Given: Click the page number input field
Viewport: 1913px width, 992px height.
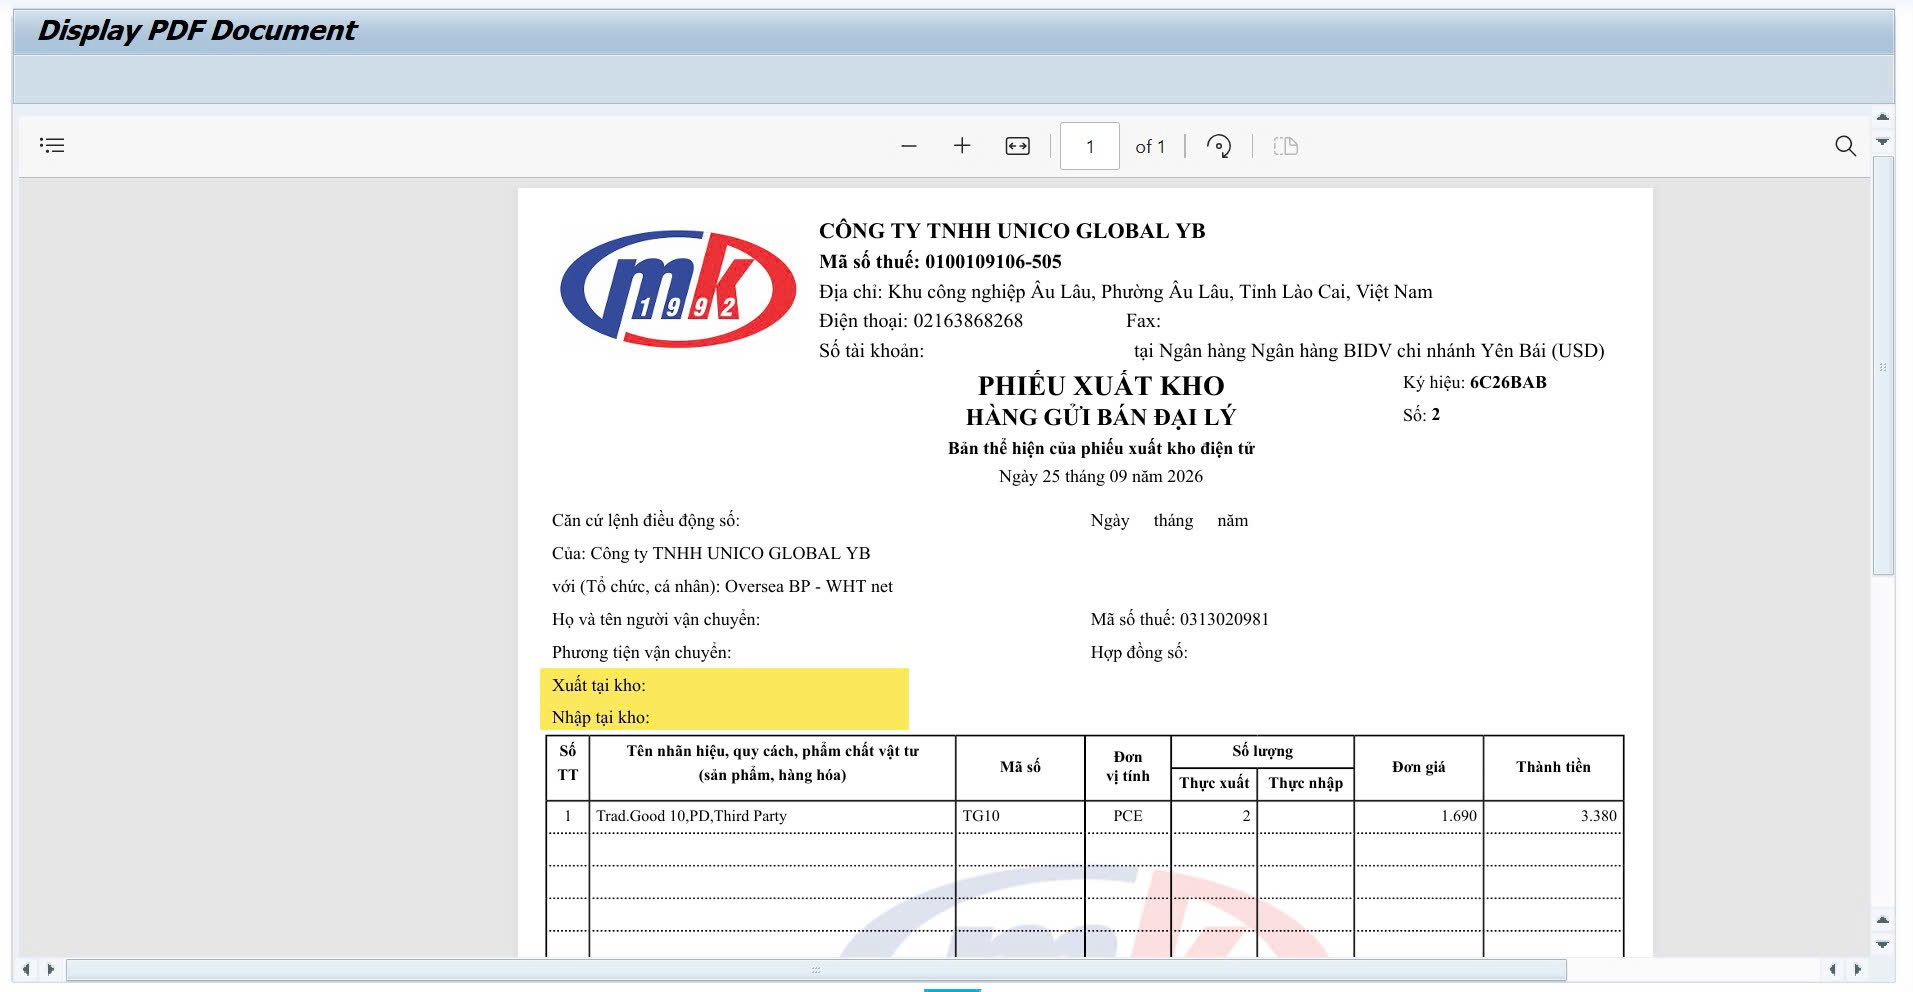Looking at the screenshot, I should tap(1090, 146).
